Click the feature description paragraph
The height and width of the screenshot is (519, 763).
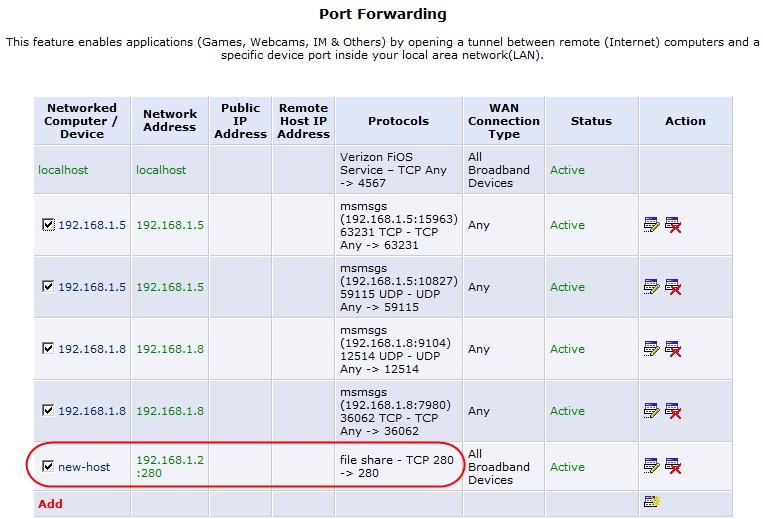(382, 49)
